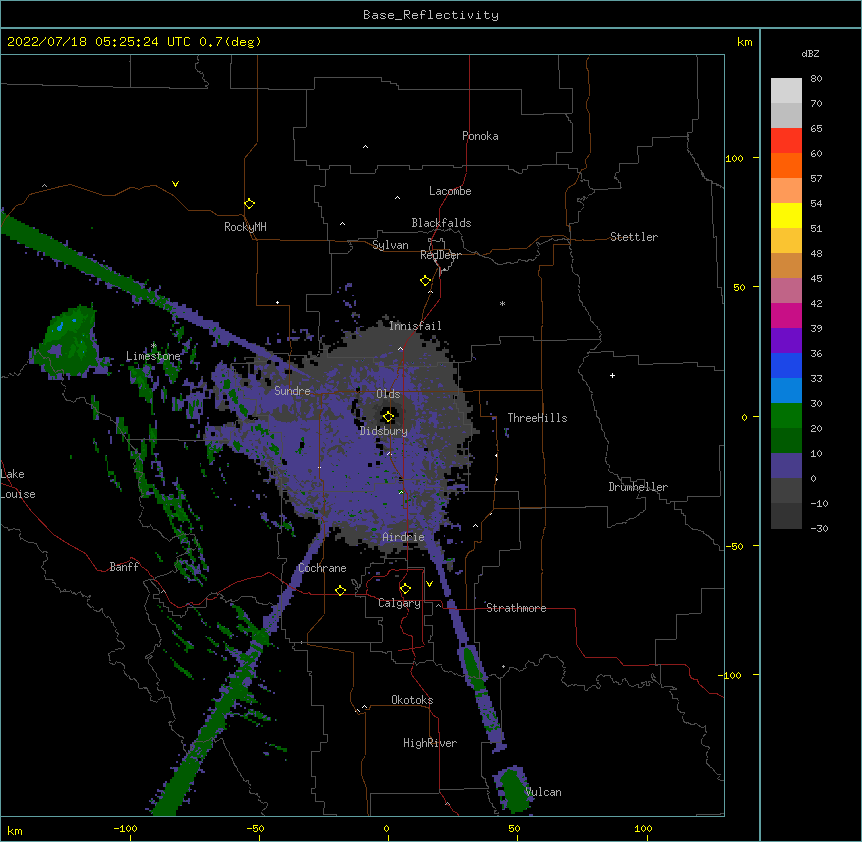This screenshot has height=842, width=862.
Task: Click the Didsbury city label
Action: click(384, 431)
